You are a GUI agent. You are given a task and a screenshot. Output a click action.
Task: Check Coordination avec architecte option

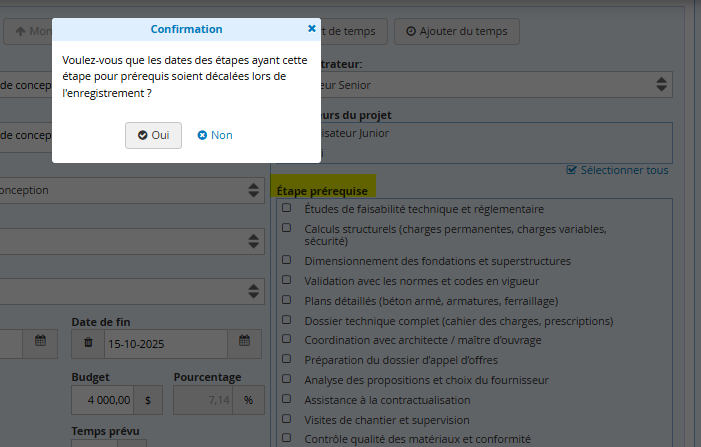pyautogui.click(x=287, y=339)
